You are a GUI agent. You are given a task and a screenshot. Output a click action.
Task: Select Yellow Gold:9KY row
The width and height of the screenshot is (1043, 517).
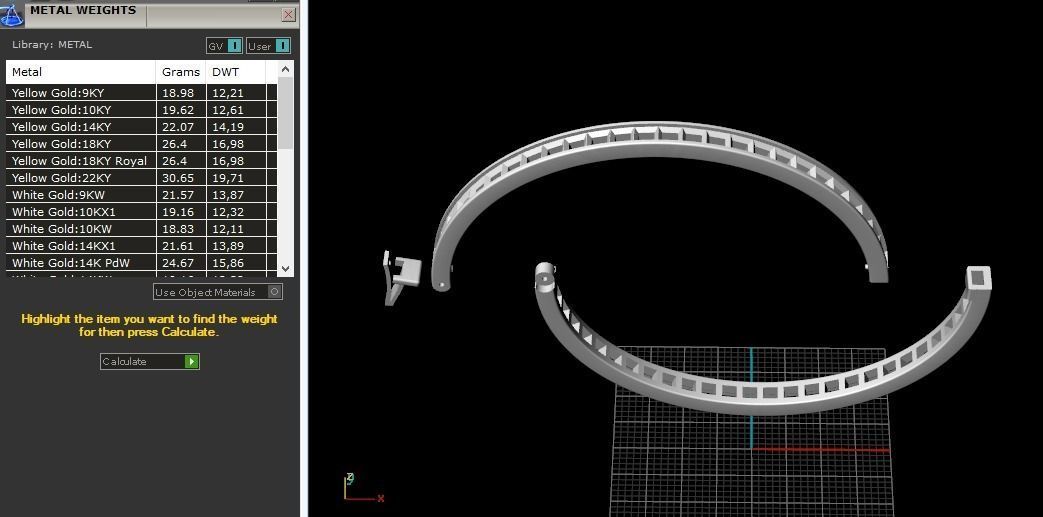click(x=141, y=93)
